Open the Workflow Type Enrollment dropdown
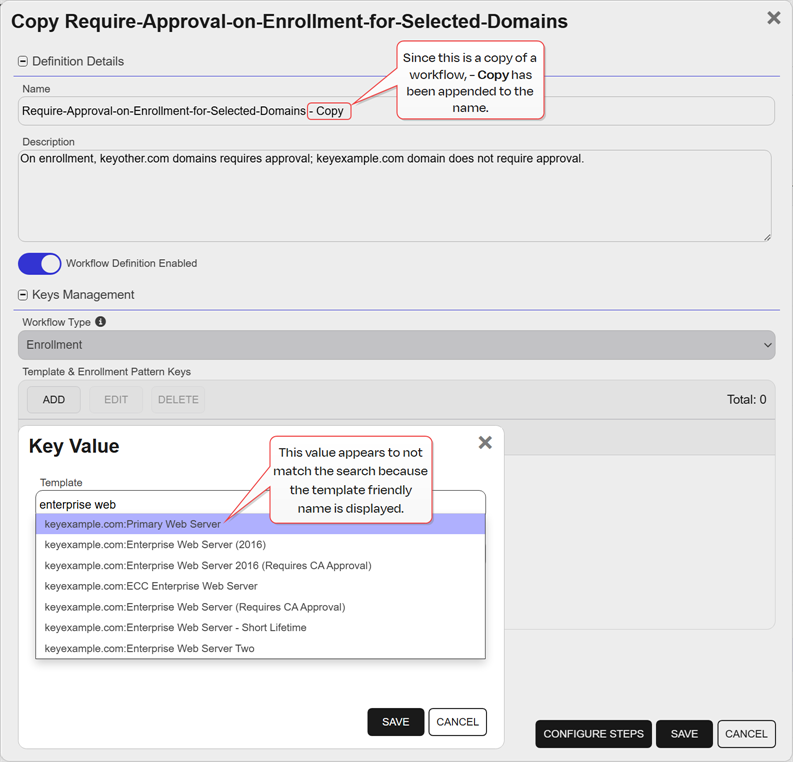 coord(397,345)
